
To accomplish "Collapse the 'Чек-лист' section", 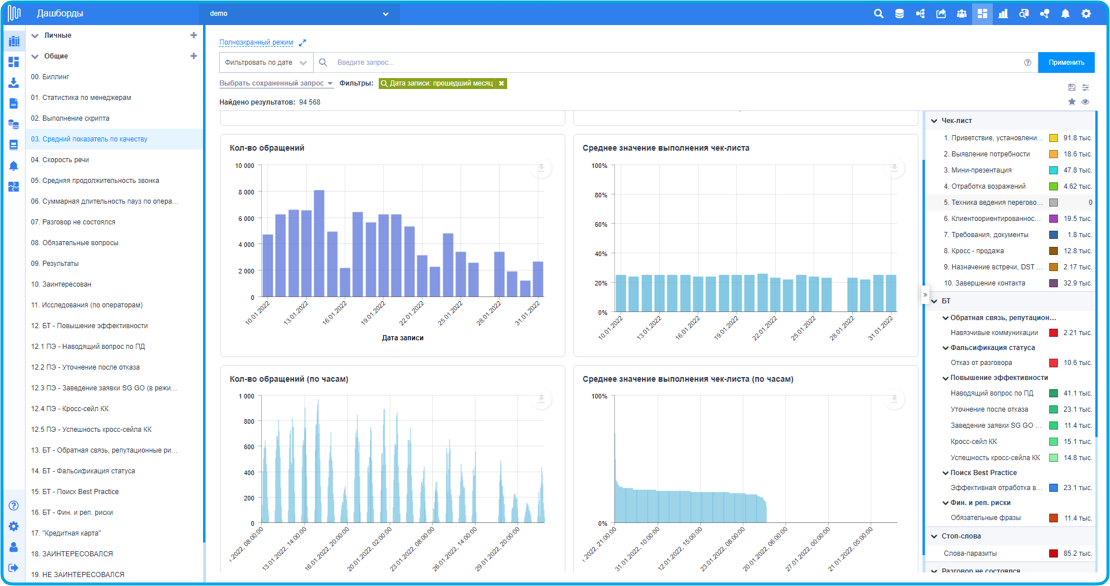I will click(934, 121).
